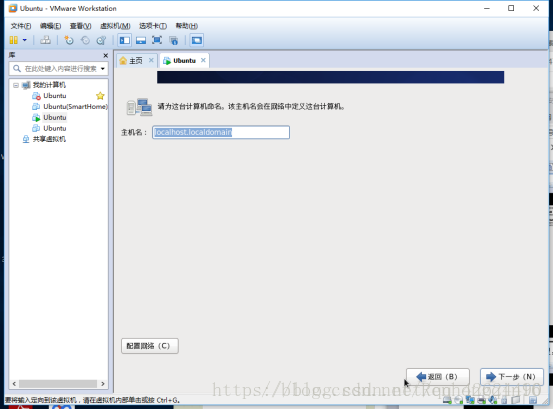
Task: Open the 编辑(E) menu
Action: click(50, 26)
